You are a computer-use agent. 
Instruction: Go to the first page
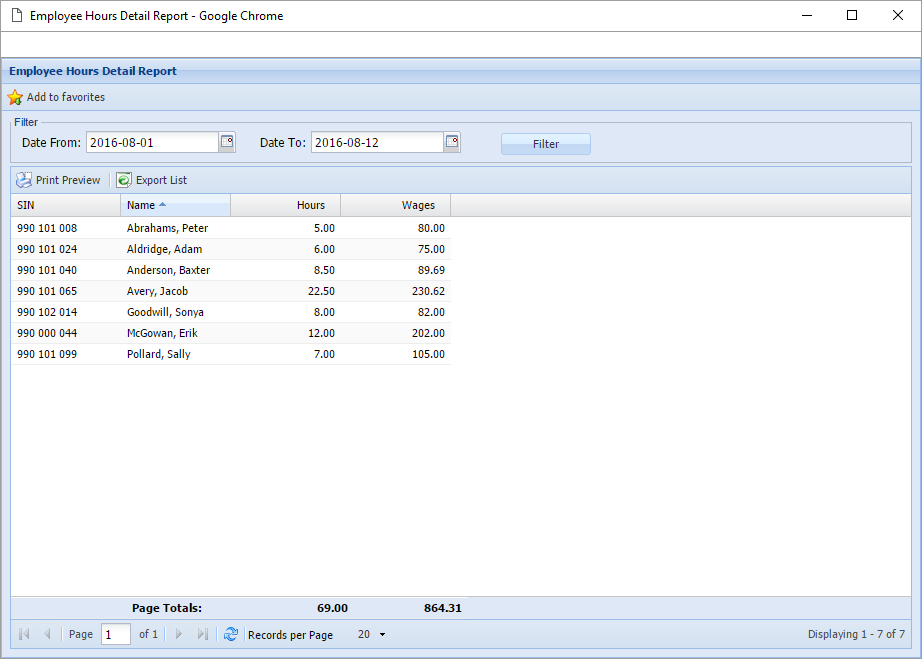[x=24, y=634]
